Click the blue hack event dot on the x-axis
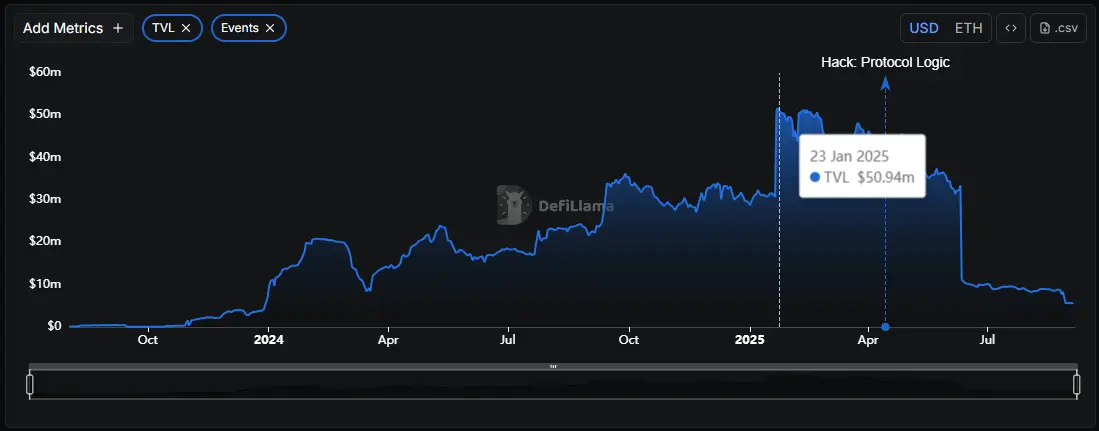1099x431 pixels. pyautogui.click(x=885, y=326)
